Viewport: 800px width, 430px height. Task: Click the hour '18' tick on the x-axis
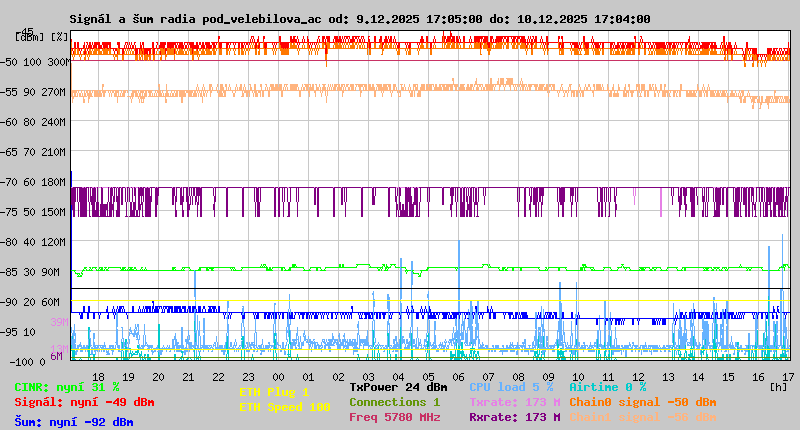[x=98, y=377]
